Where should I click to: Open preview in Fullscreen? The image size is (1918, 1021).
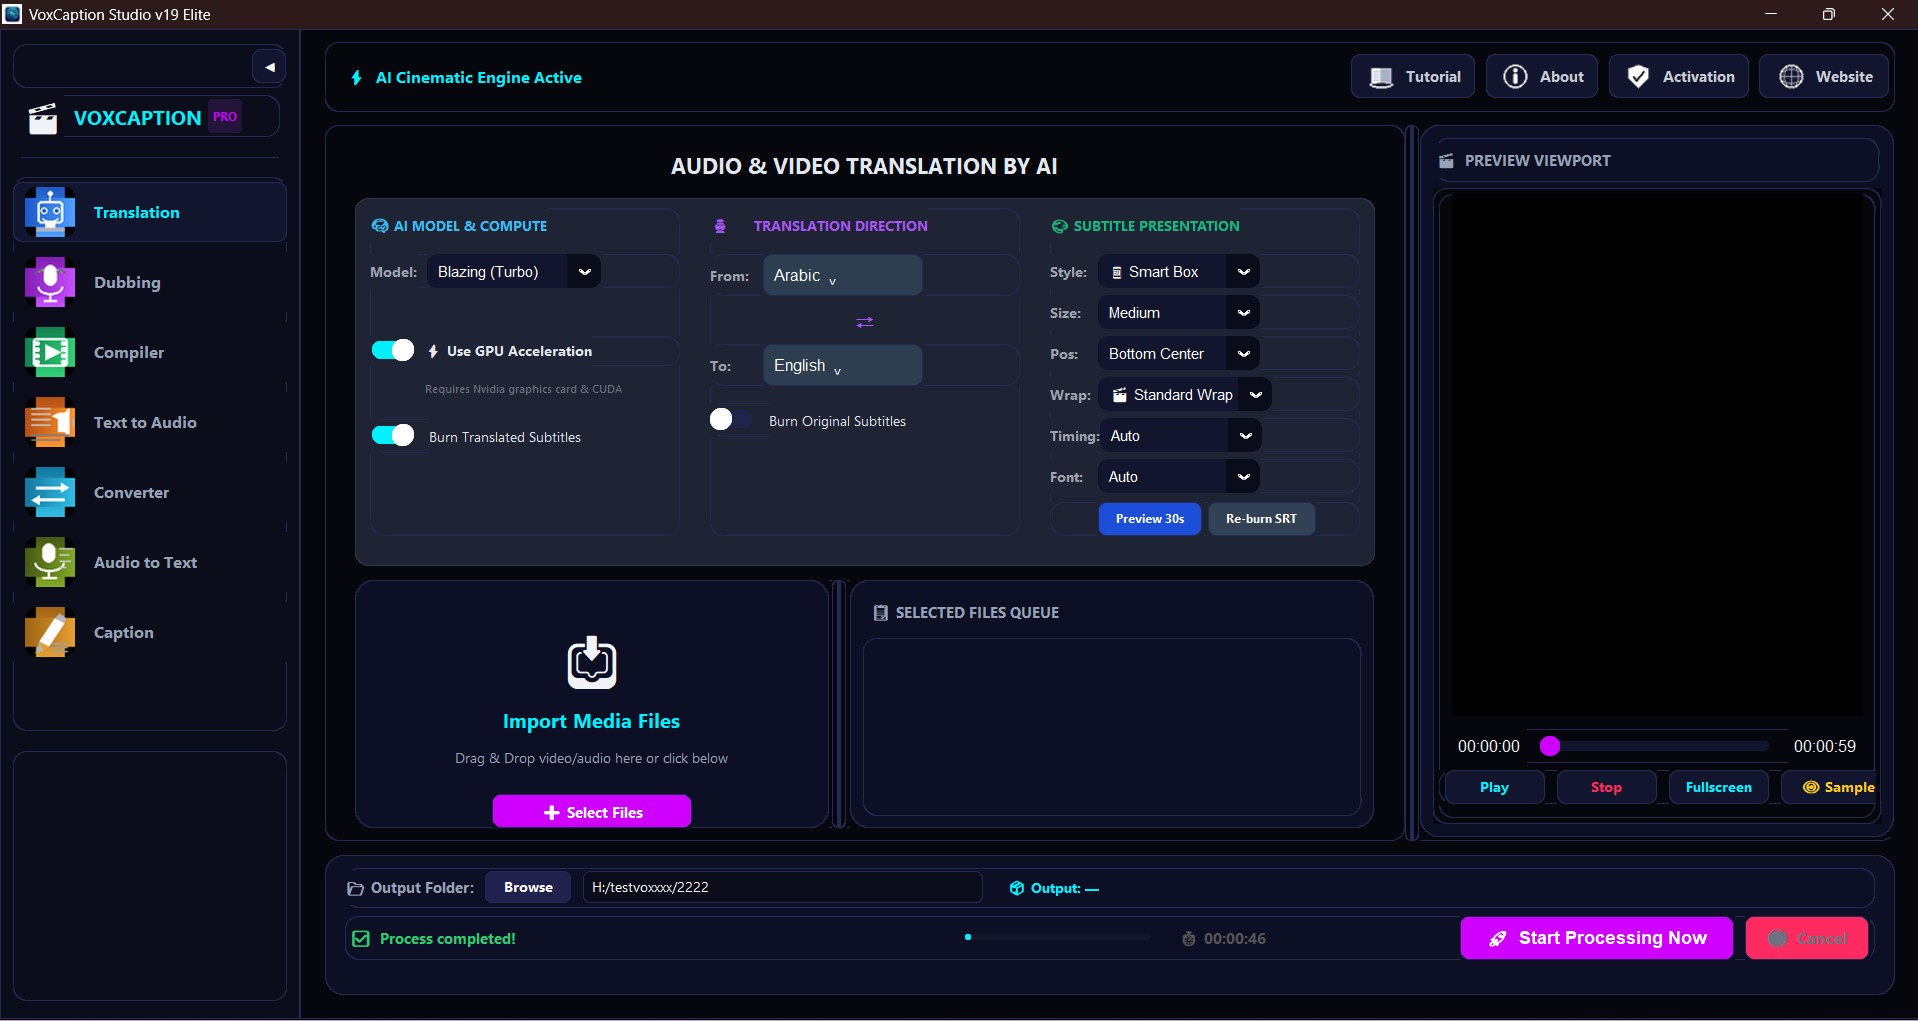[x=1718, y=788]
